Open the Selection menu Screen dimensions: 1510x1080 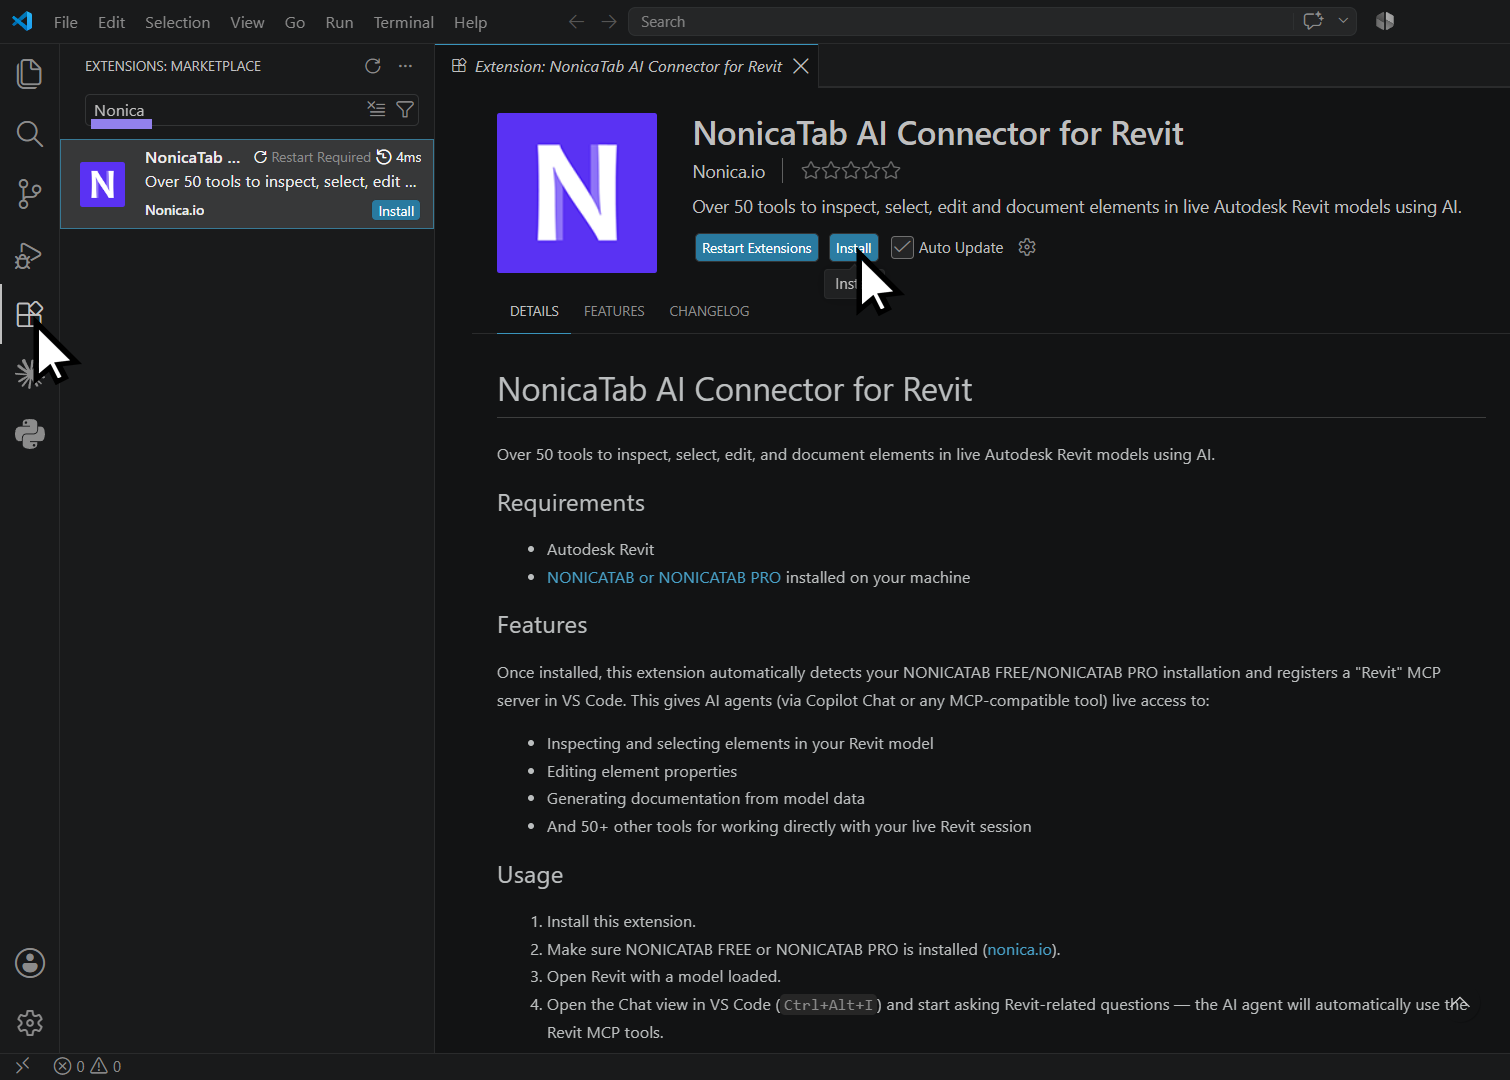pos(177,22)
